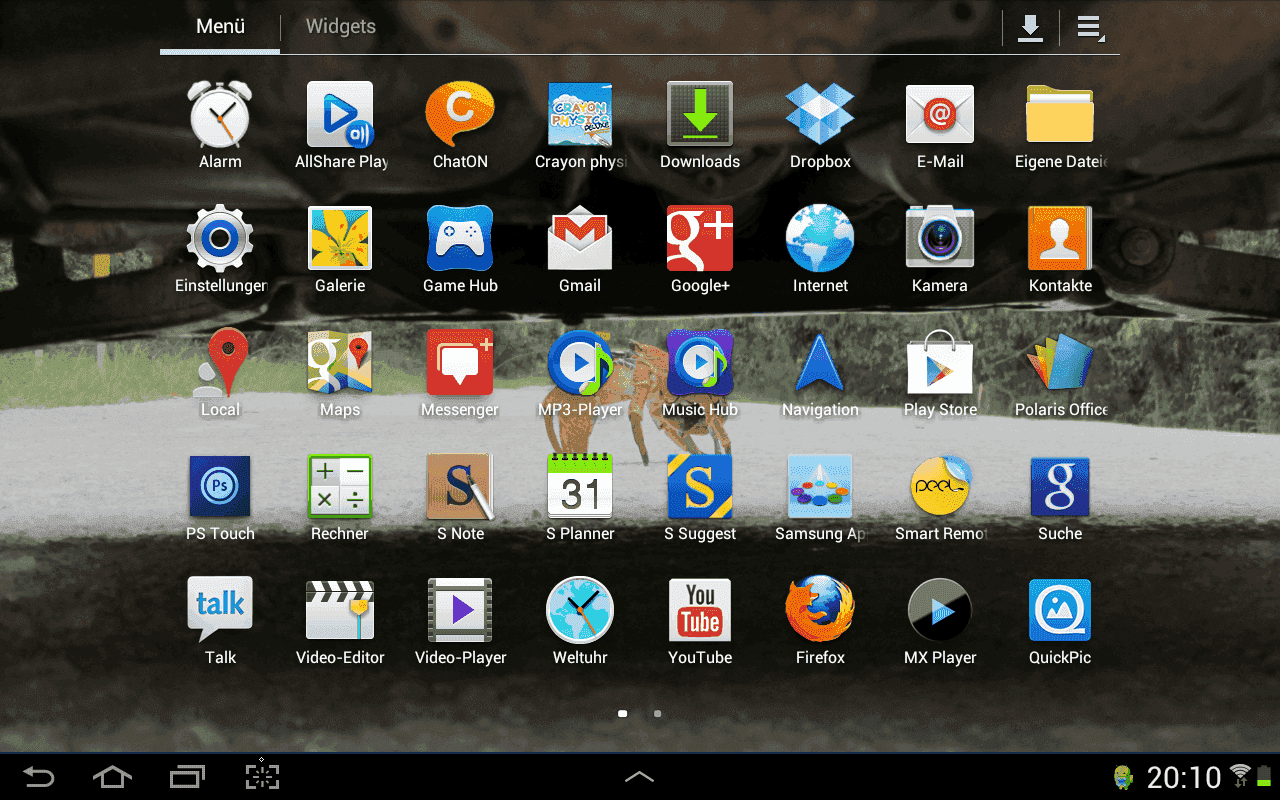Launch the Rechner calculator
The image size is (1280, 800).
[x=340, y=498]
